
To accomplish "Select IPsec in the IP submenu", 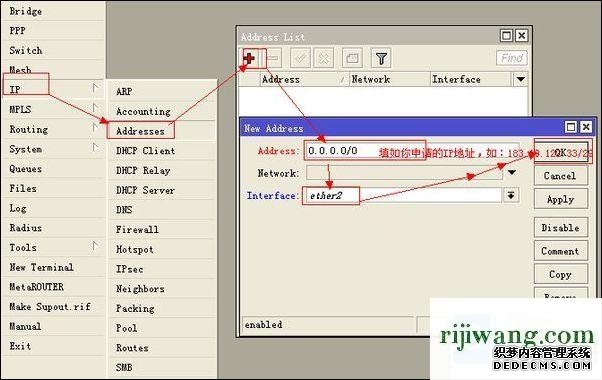I will coord(162,269).
